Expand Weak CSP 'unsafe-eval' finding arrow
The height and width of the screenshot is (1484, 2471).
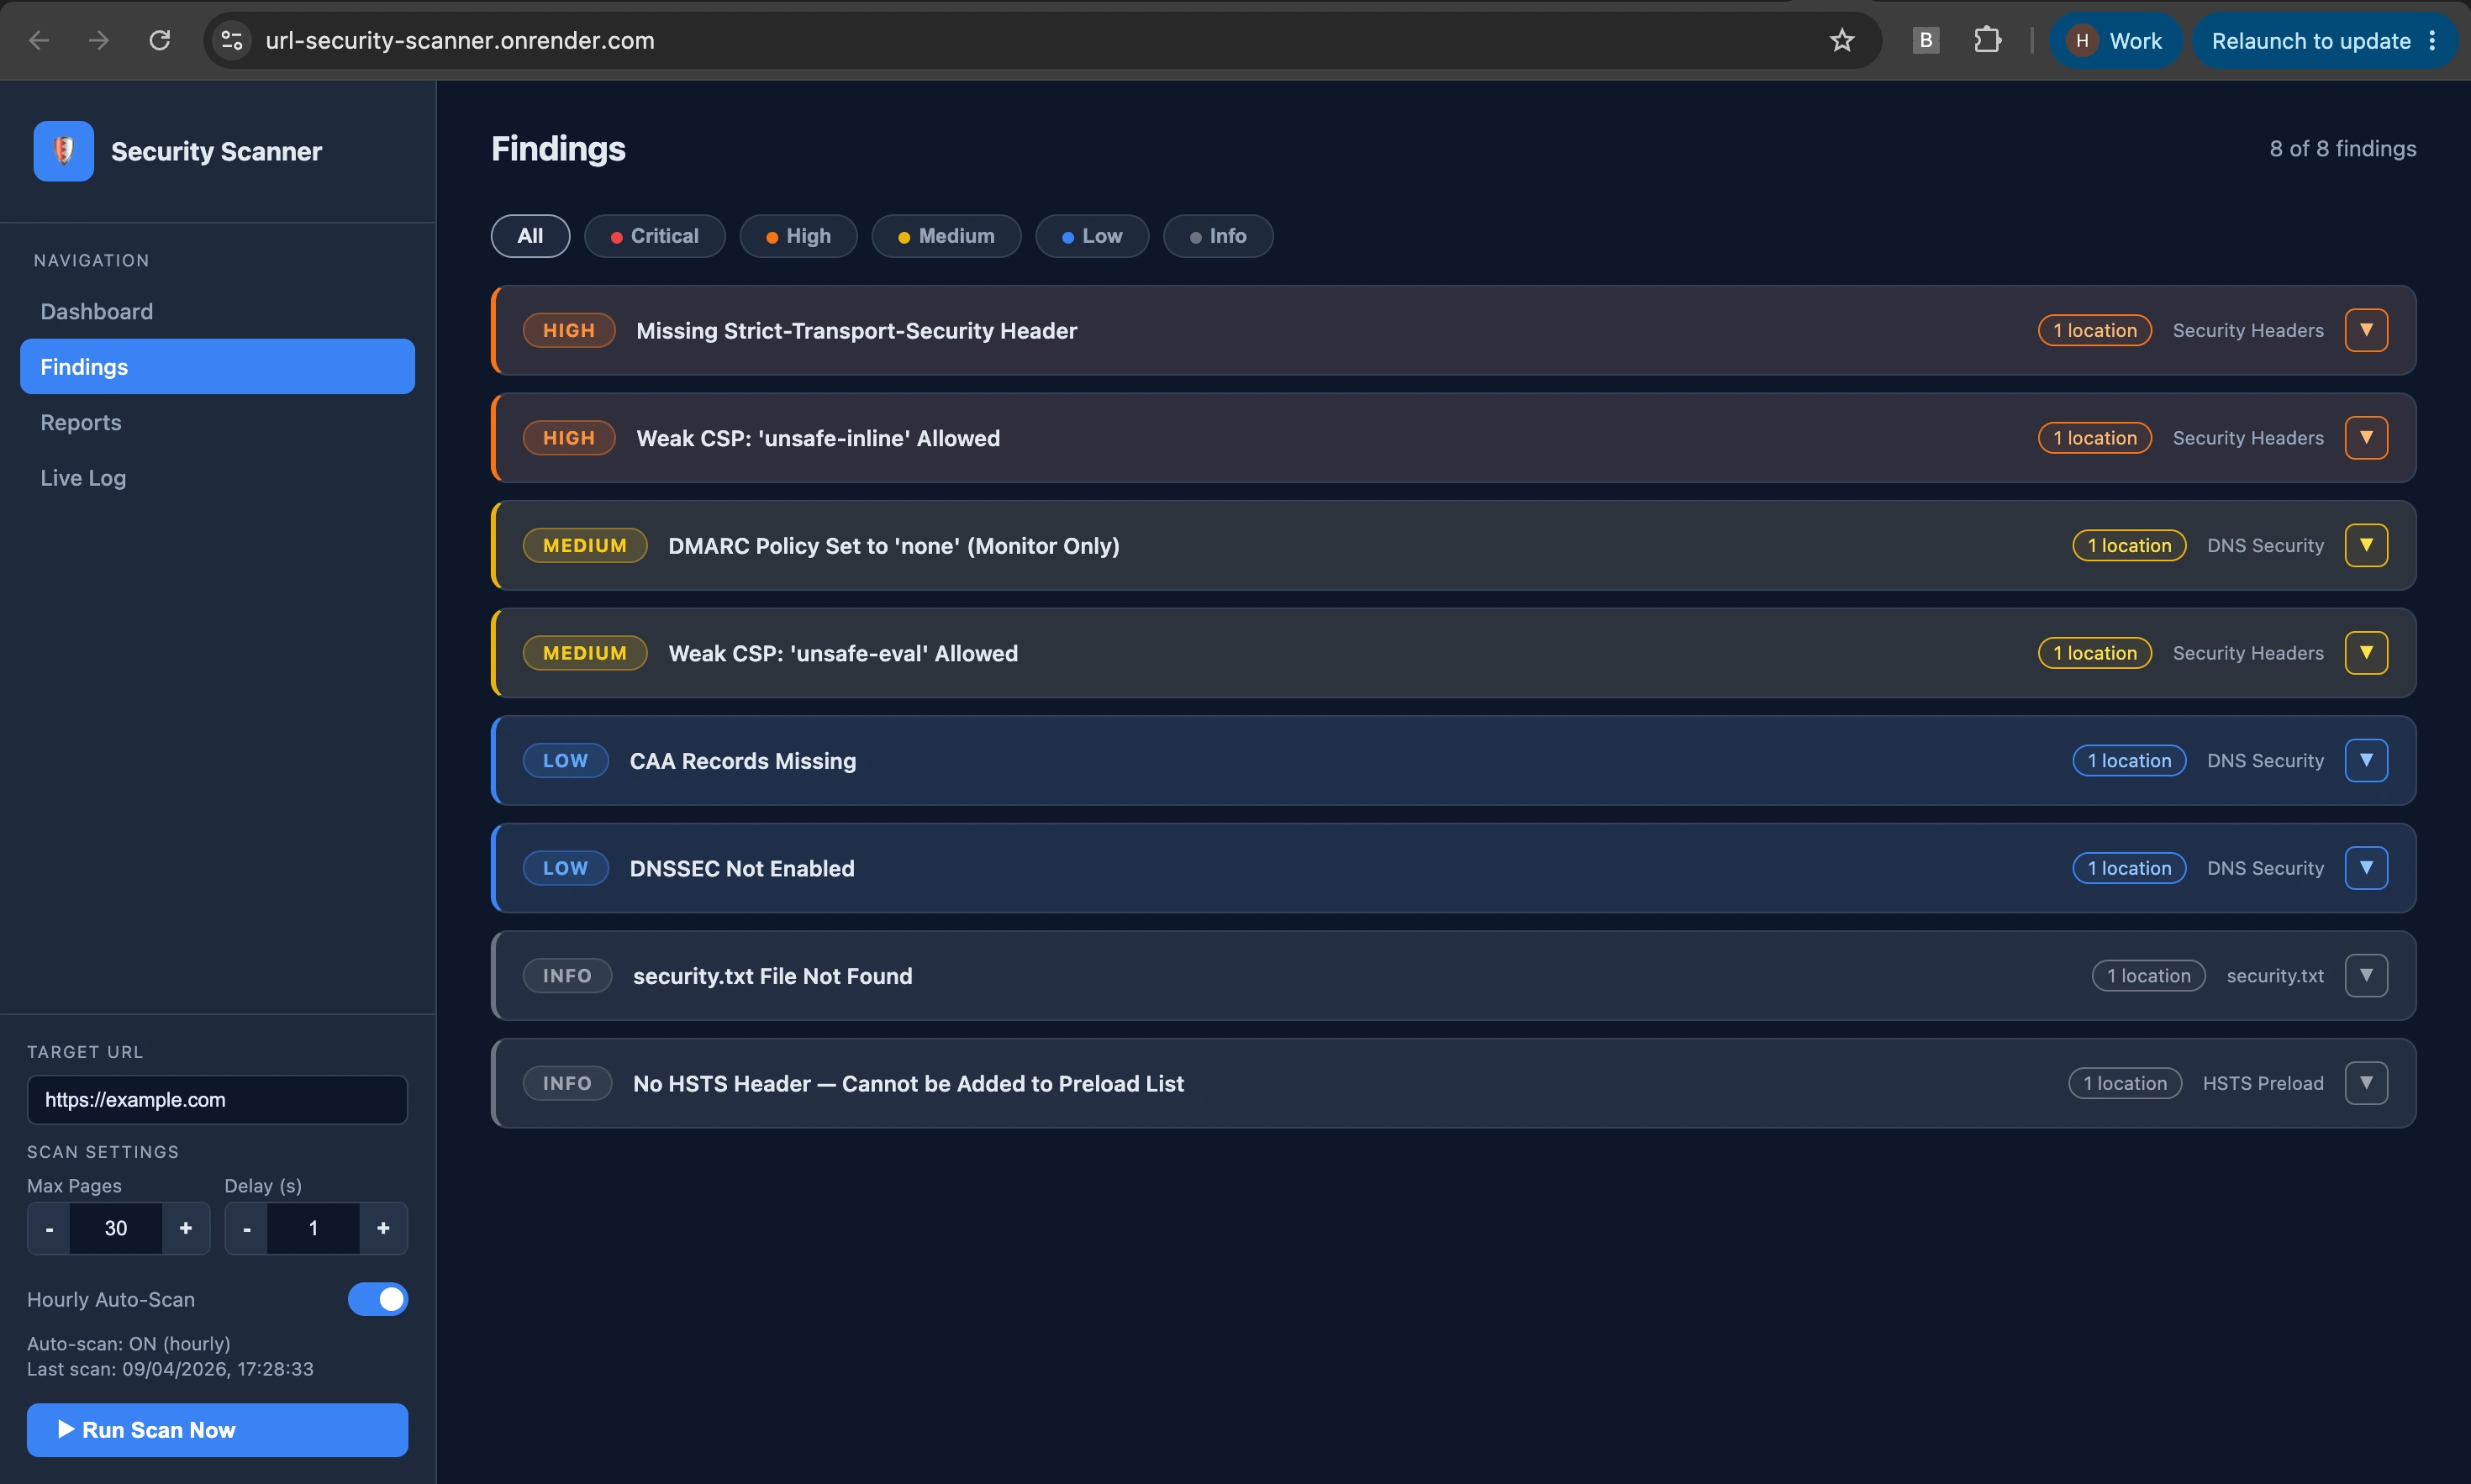[2366, 653]
